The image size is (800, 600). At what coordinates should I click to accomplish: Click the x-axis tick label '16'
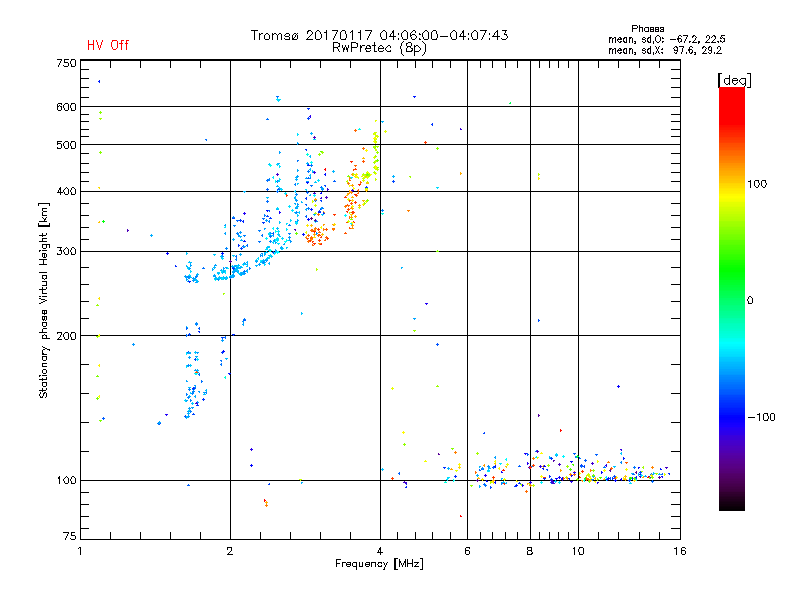pos(680,551)
